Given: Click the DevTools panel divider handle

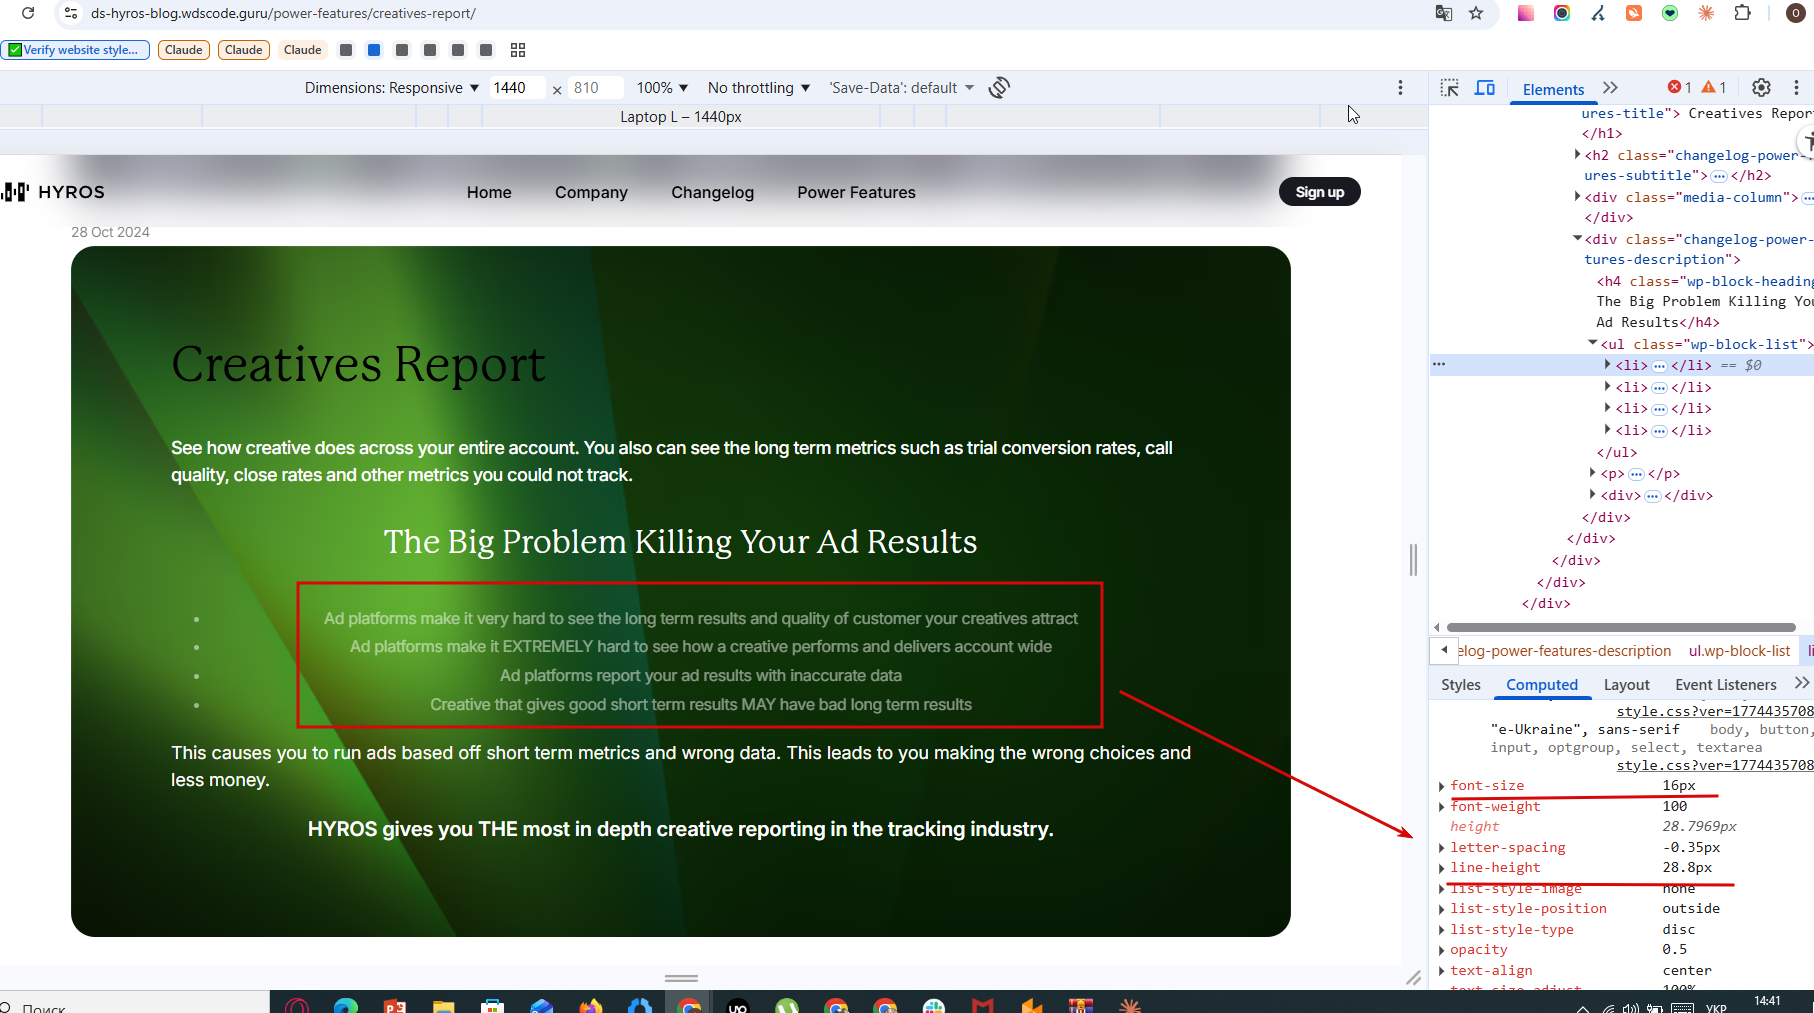Looking at the screenshot, I should tap(1413, 559).
